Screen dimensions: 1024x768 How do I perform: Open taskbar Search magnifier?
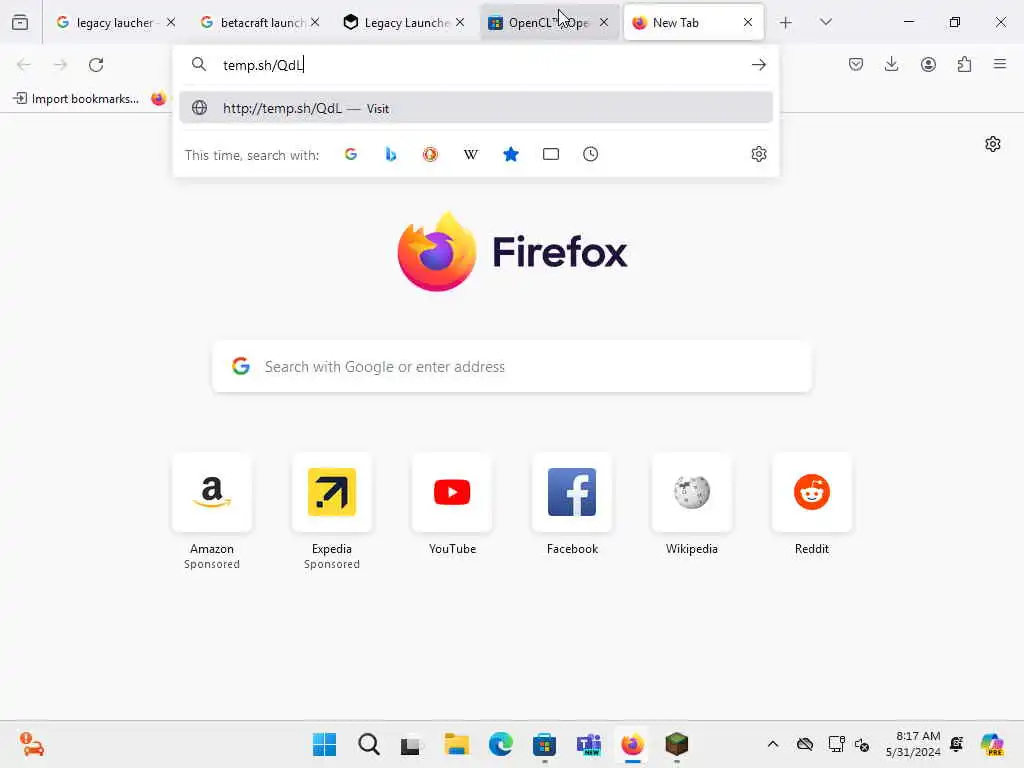(x=369, y=744)
